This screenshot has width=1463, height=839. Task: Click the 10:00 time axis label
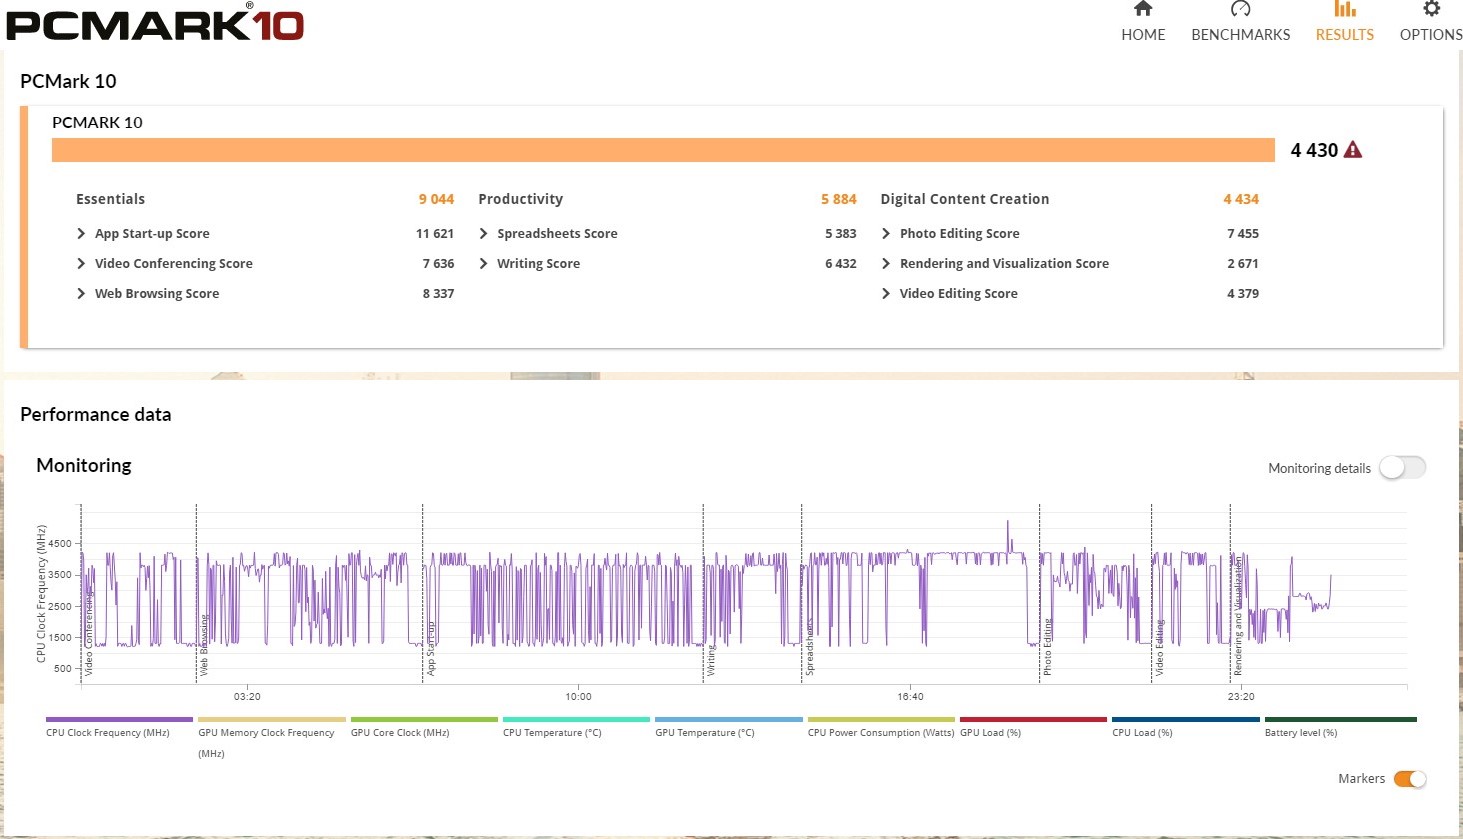578,697
